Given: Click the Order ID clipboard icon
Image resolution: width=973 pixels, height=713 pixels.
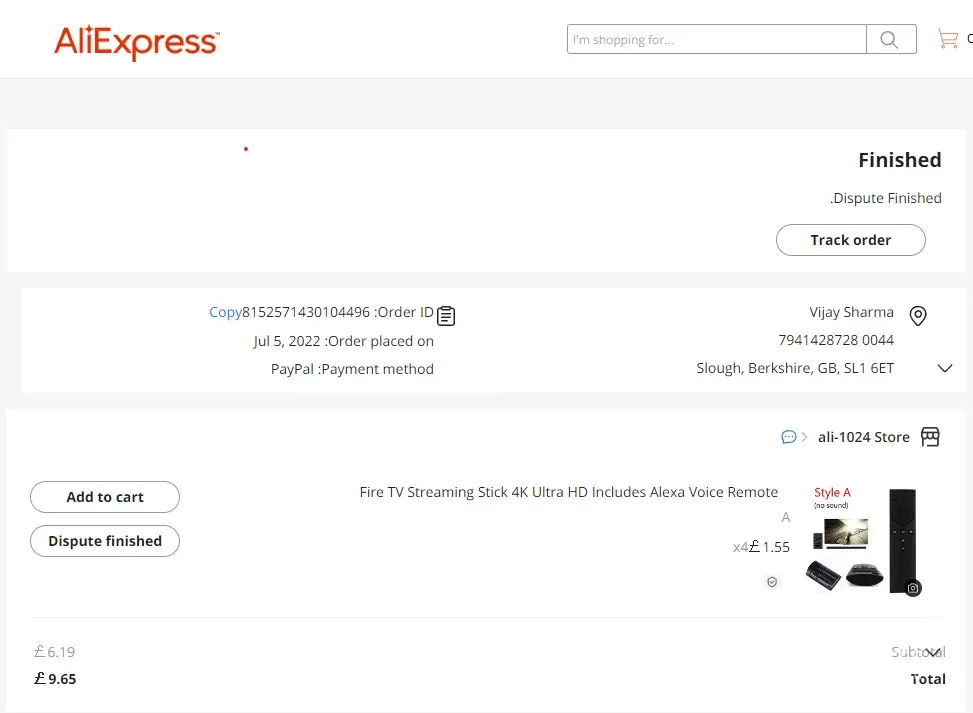Looking at the screenshot, I should click(446, 315).
